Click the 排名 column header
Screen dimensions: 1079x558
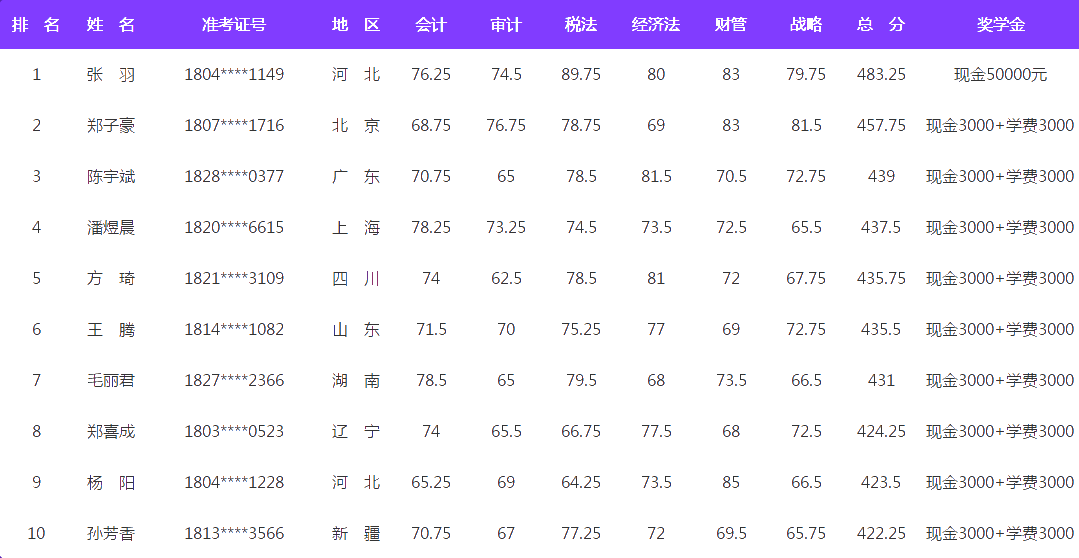pos(36,24)
